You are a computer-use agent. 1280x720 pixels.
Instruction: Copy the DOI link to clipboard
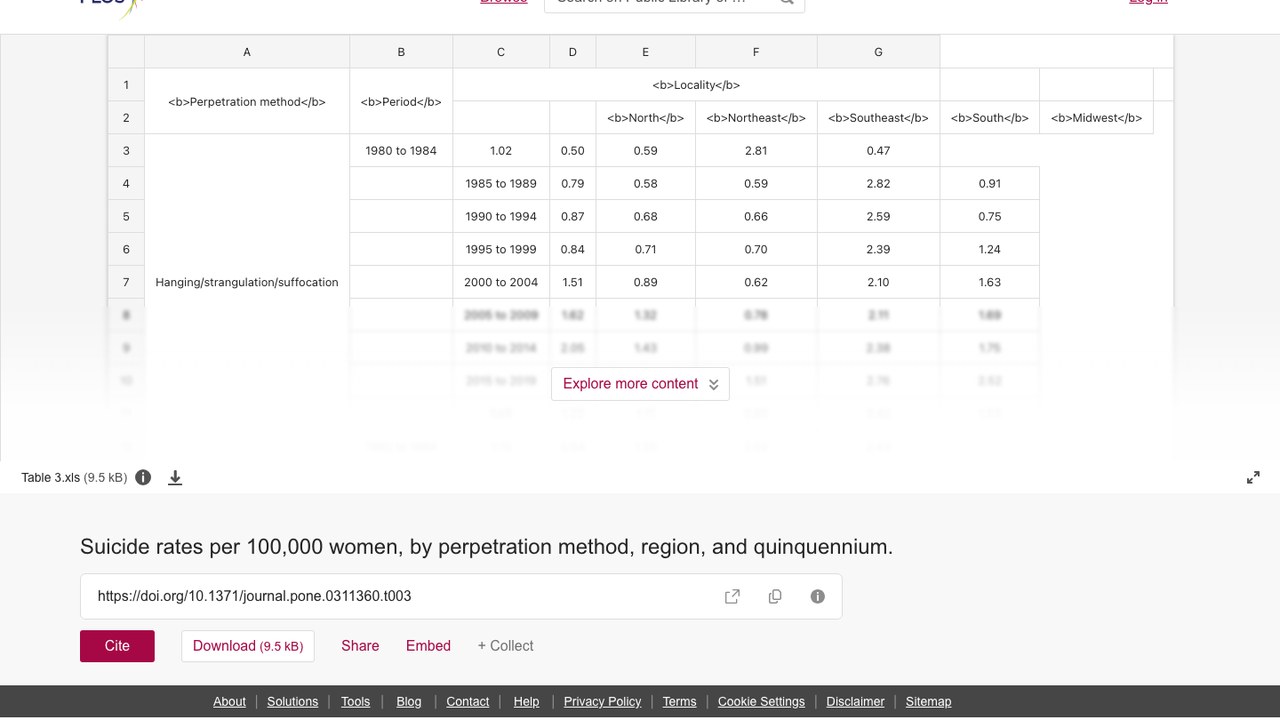coord(775,596)
